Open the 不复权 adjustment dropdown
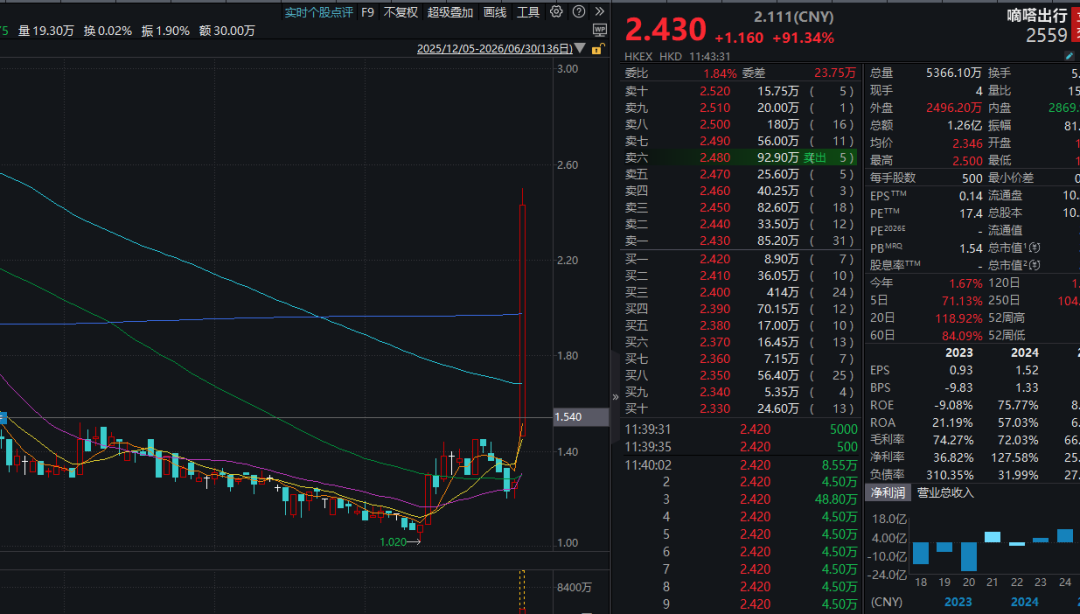1080x614 pixels. (401, 12)
